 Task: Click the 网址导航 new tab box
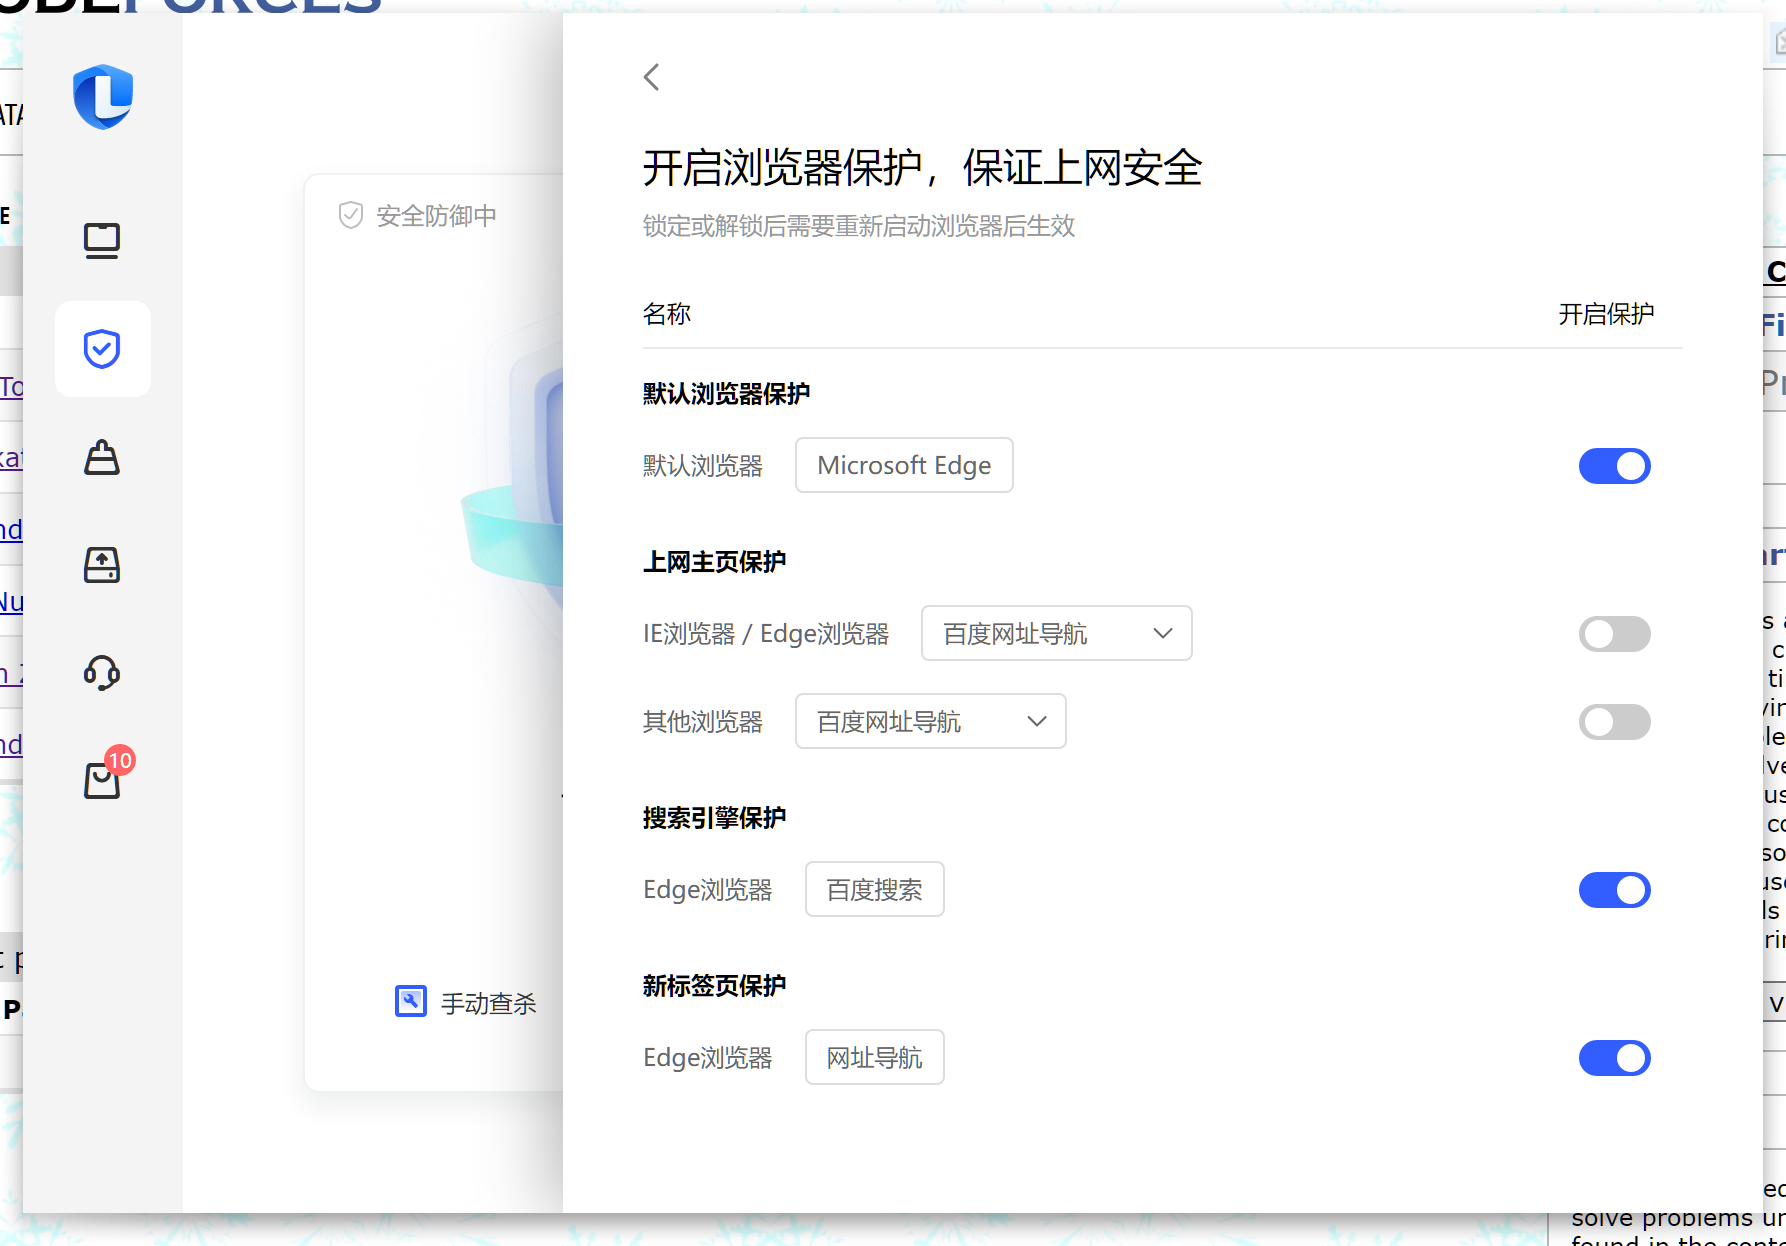874,1057
